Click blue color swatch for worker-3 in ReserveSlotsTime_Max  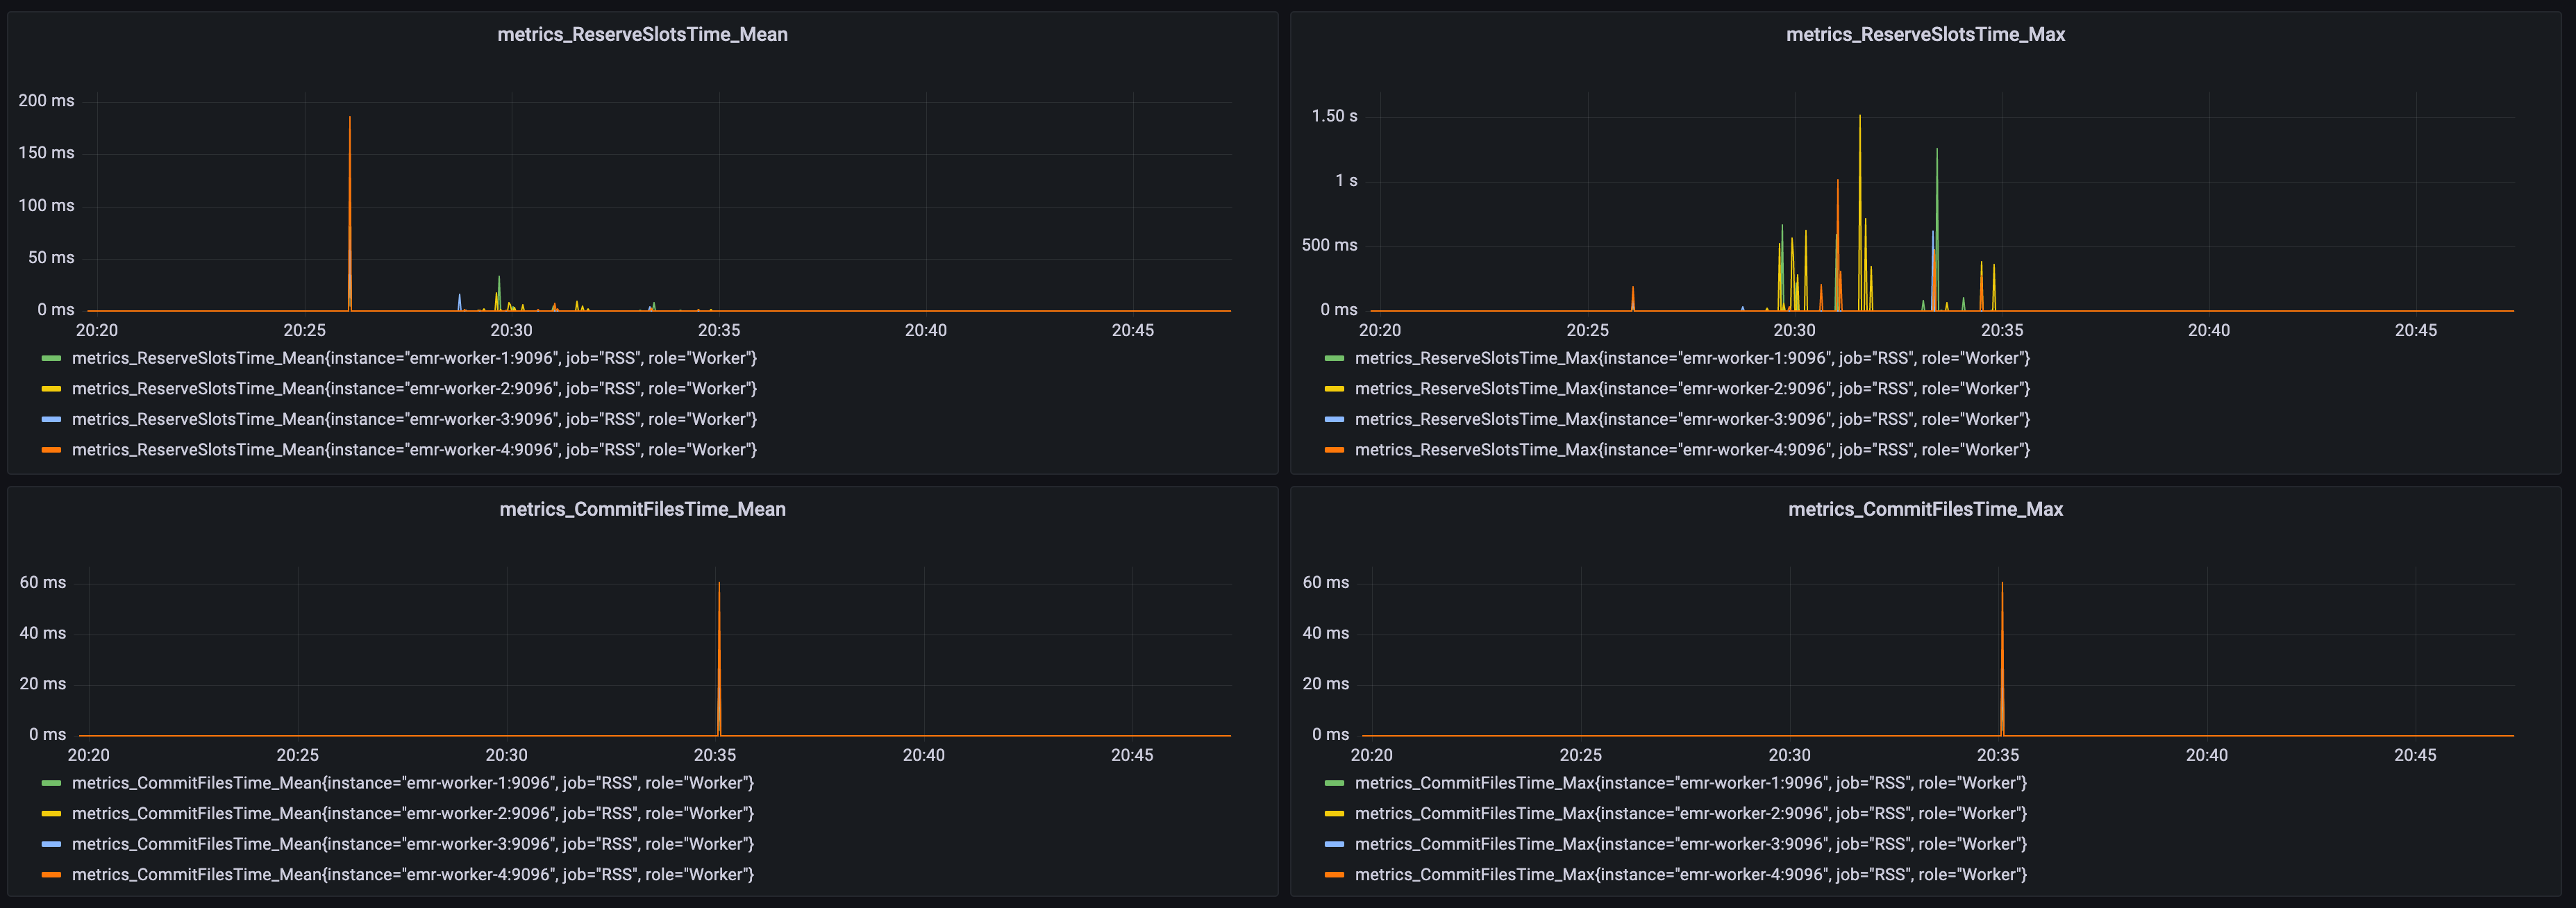point(1334,419)
